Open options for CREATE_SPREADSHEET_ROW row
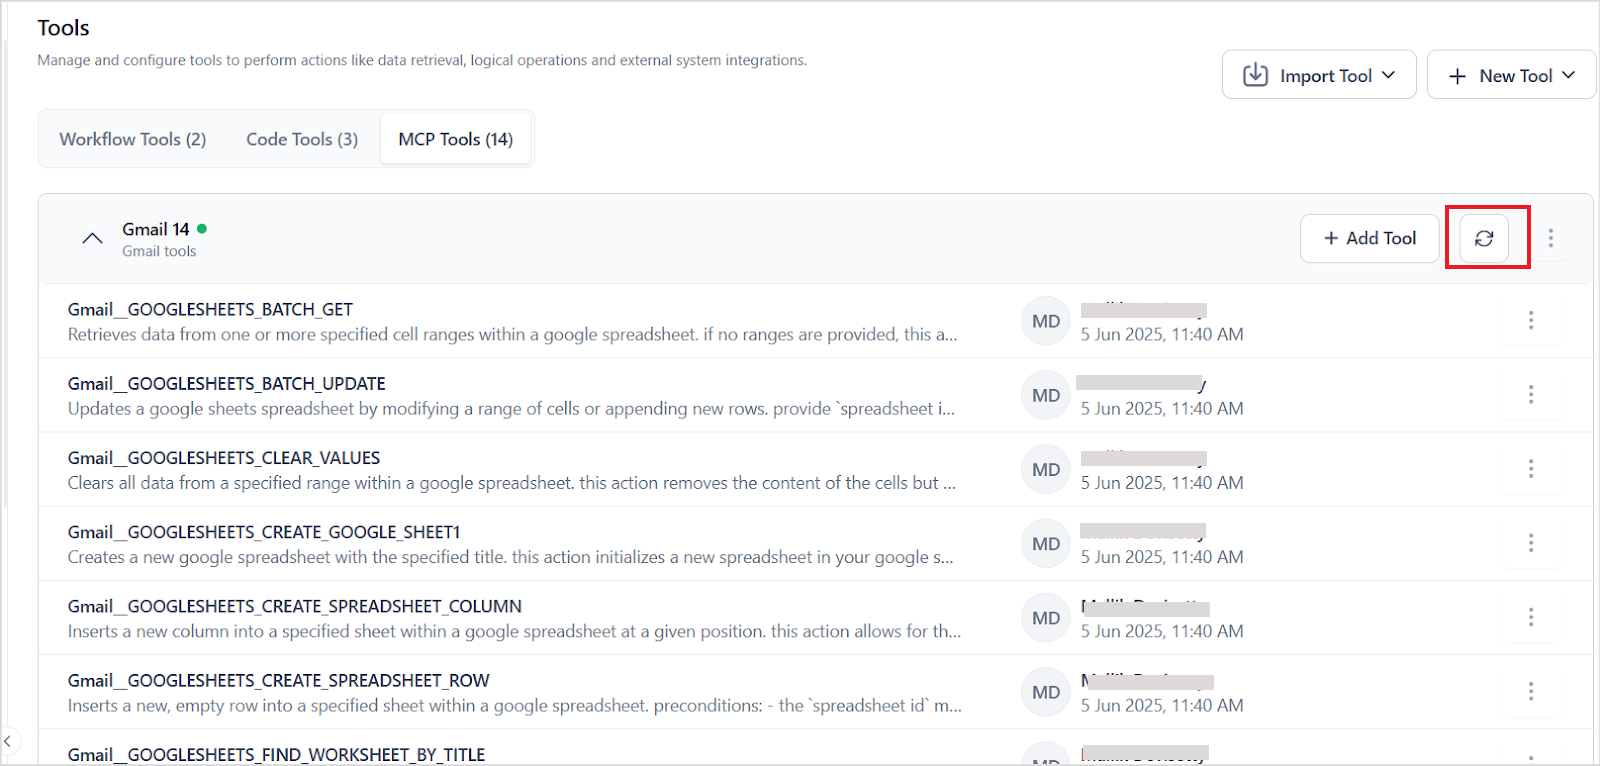Viewport: 1600px width, 766px height. click(1531, 691)
